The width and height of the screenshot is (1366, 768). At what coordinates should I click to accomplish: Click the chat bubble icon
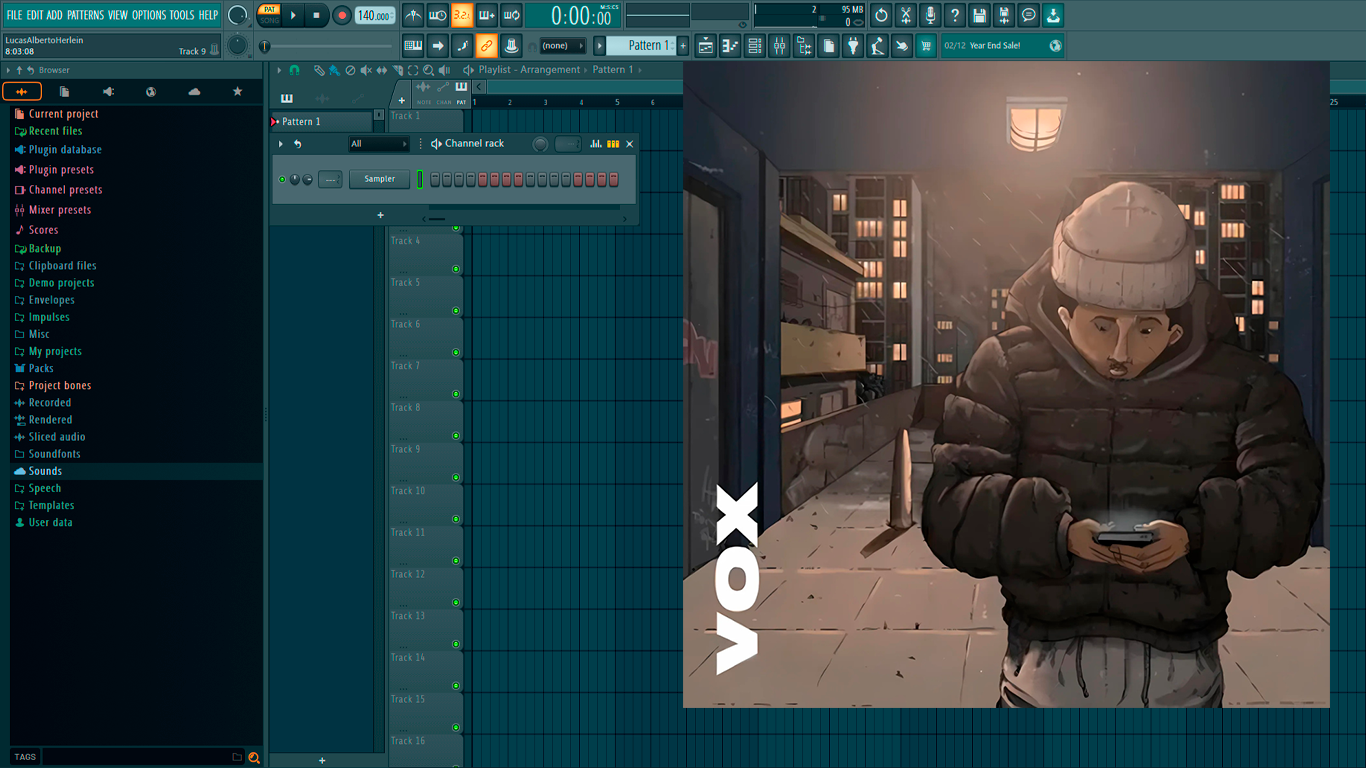click(1028, 15)
